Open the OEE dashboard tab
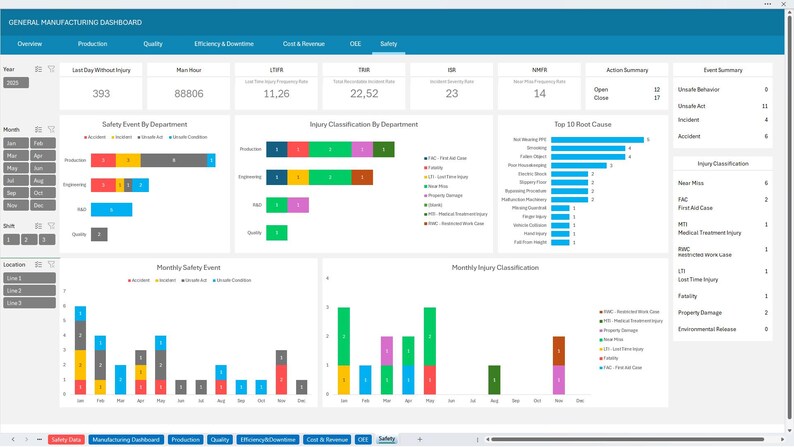The width and height of the screenshot is (794, 447). click(x=355, y=44)
